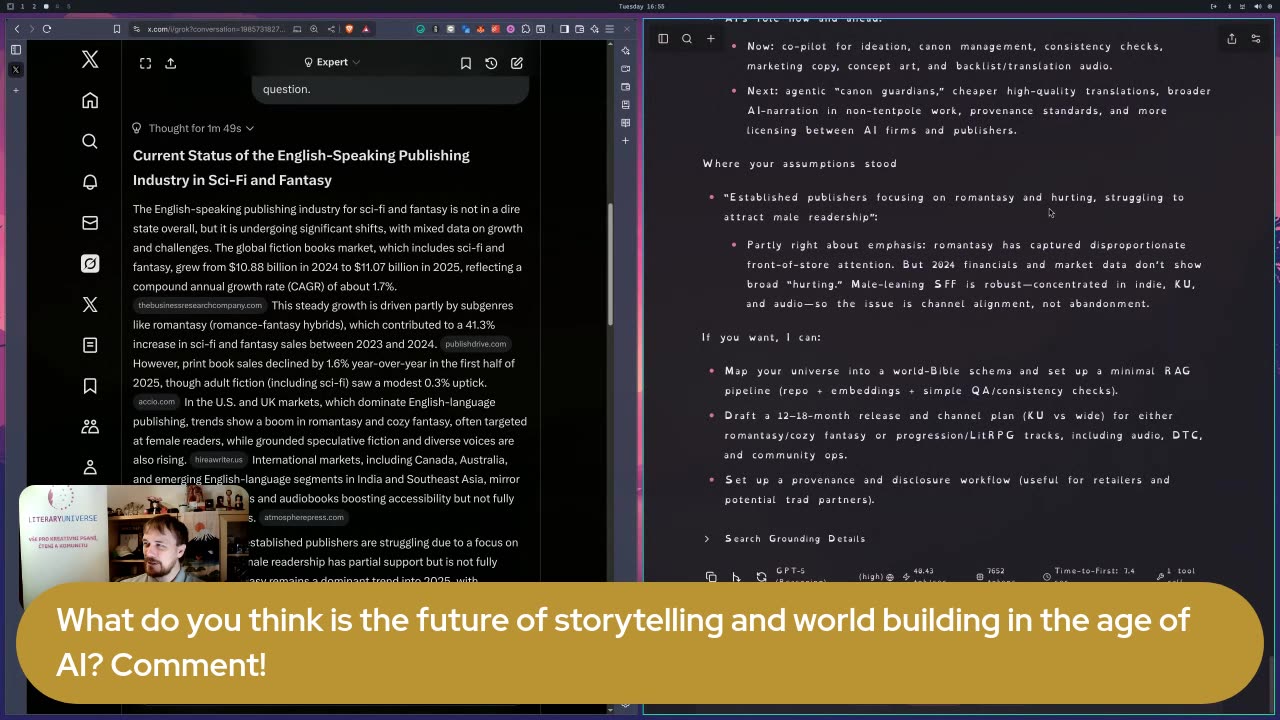Open vertical tabs panel icon in browser

point(16,49)
